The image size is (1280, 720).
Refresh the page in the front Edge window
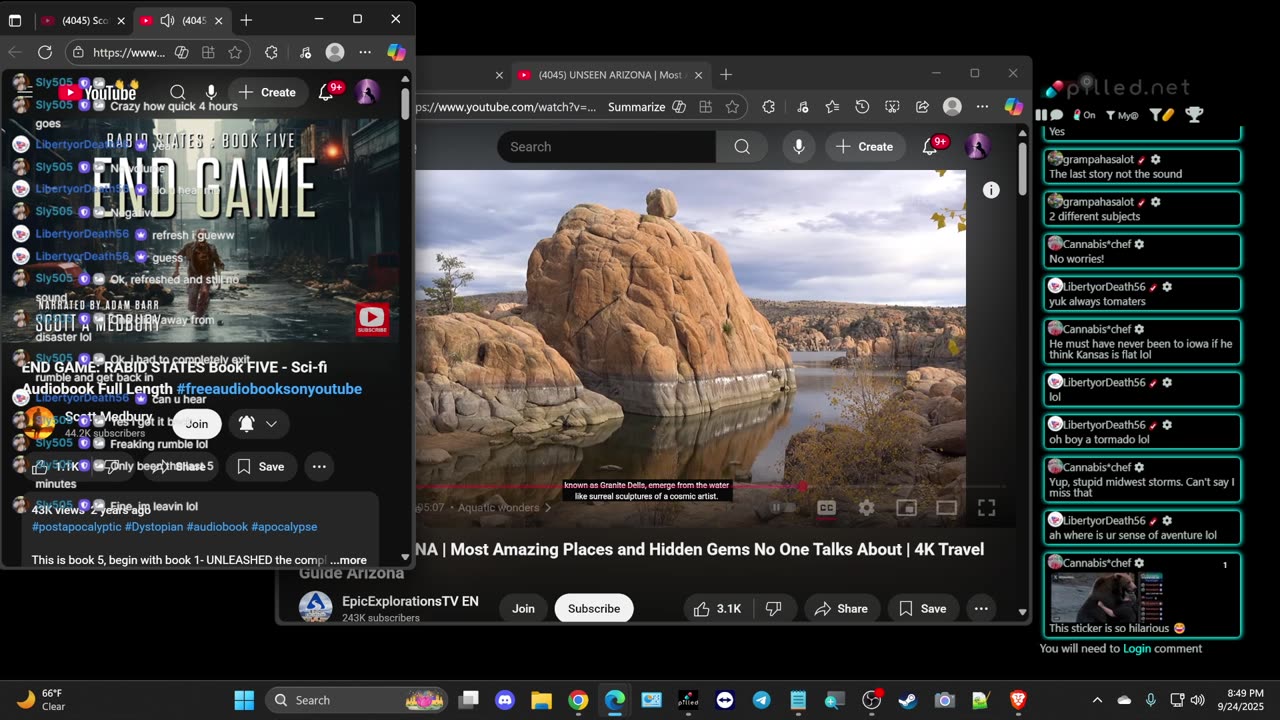click(45, 52)
